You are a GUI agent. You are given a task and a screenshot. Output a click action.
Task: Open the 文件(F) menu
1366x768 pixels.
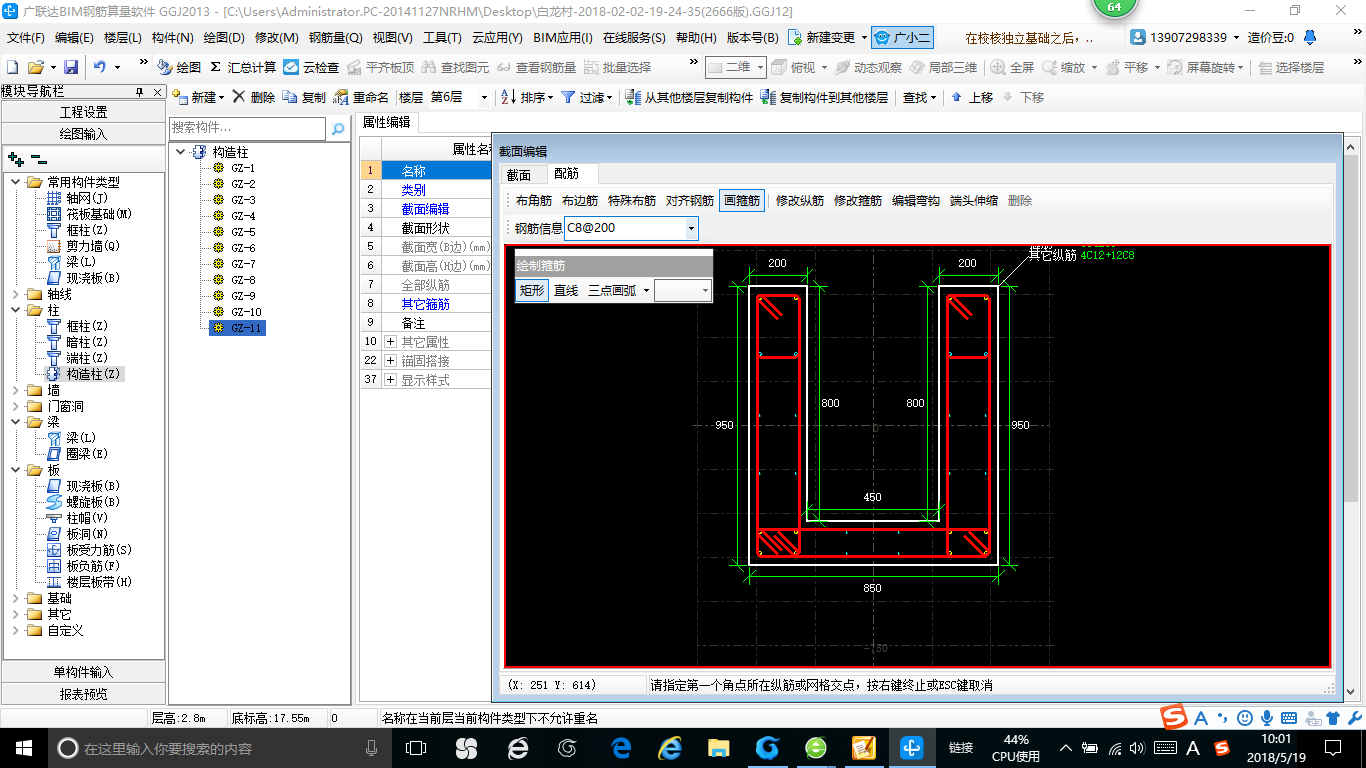(x=26, y=37)
